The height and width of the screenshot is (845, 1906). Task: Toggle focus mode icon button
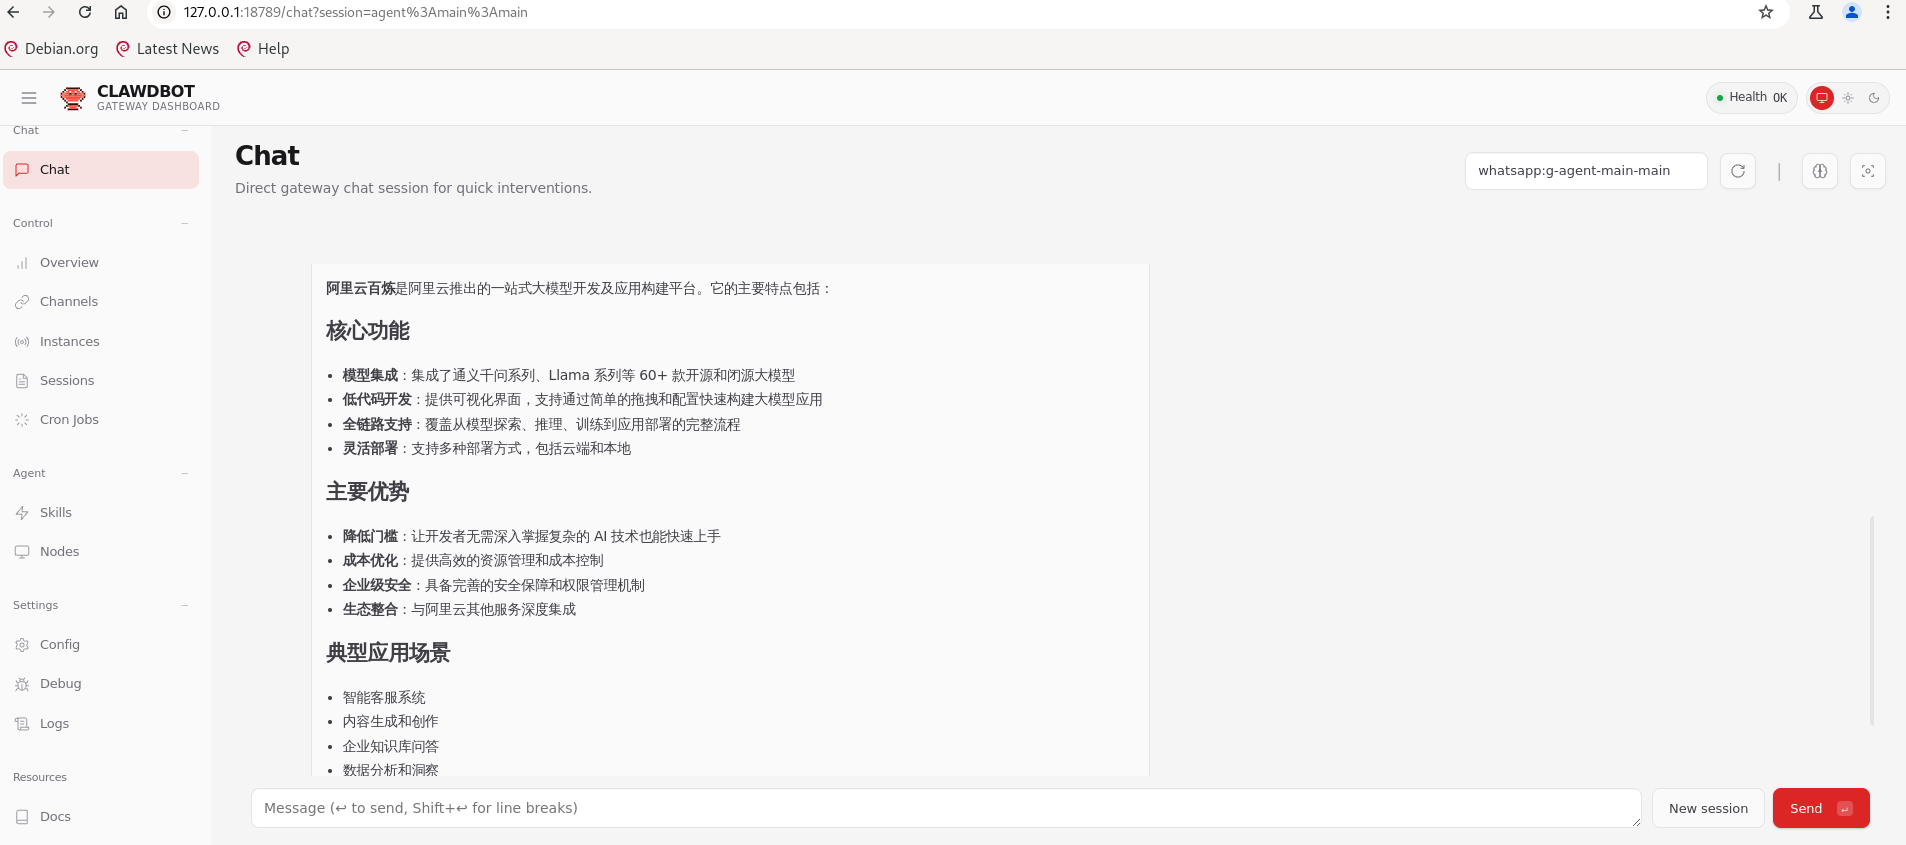point(1868,171)
